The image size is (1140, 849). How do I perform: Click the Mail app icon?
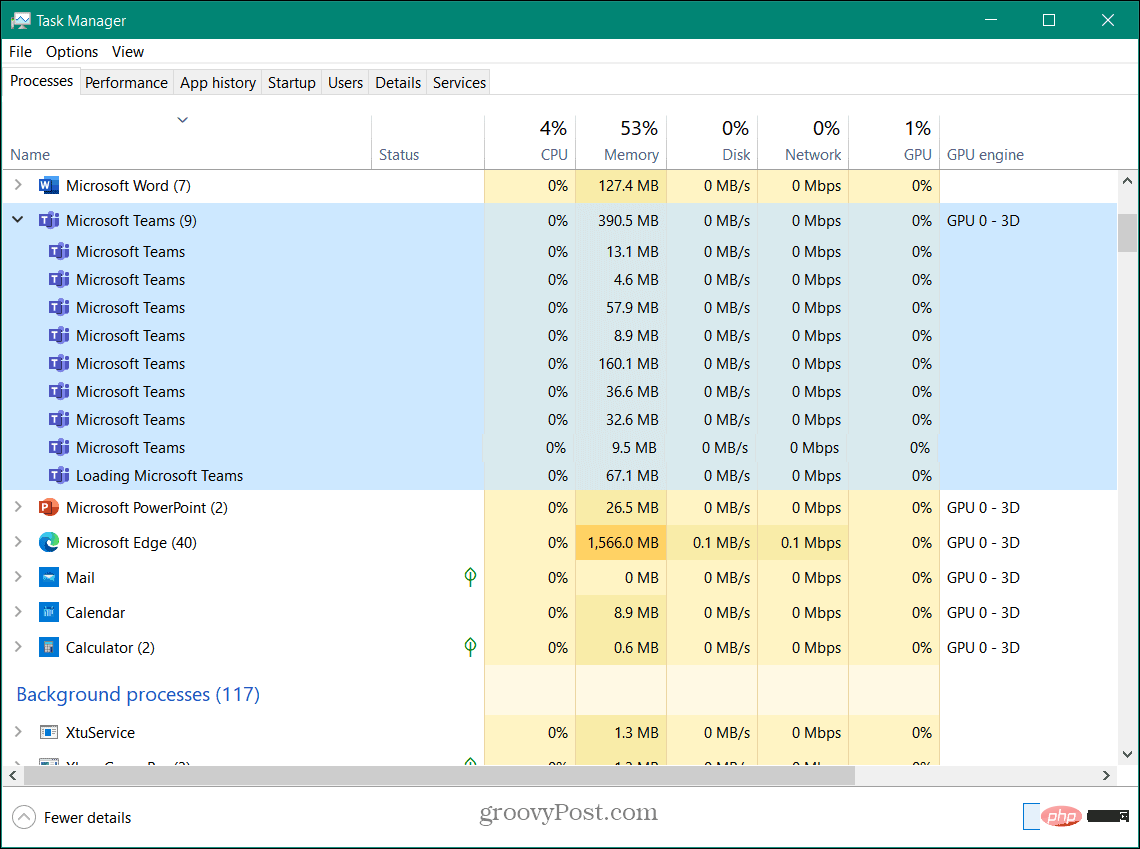tap(49, 578)
